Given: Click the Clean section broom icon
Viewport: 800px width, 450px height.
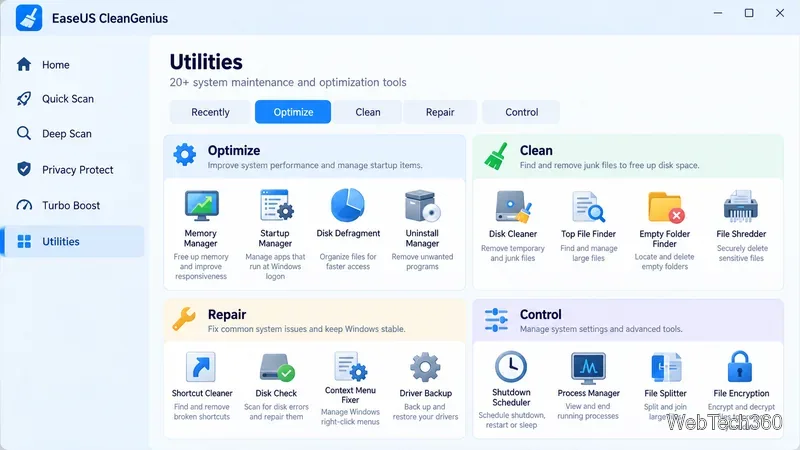Looking at the screenshot, I should [x=496, y=156].
